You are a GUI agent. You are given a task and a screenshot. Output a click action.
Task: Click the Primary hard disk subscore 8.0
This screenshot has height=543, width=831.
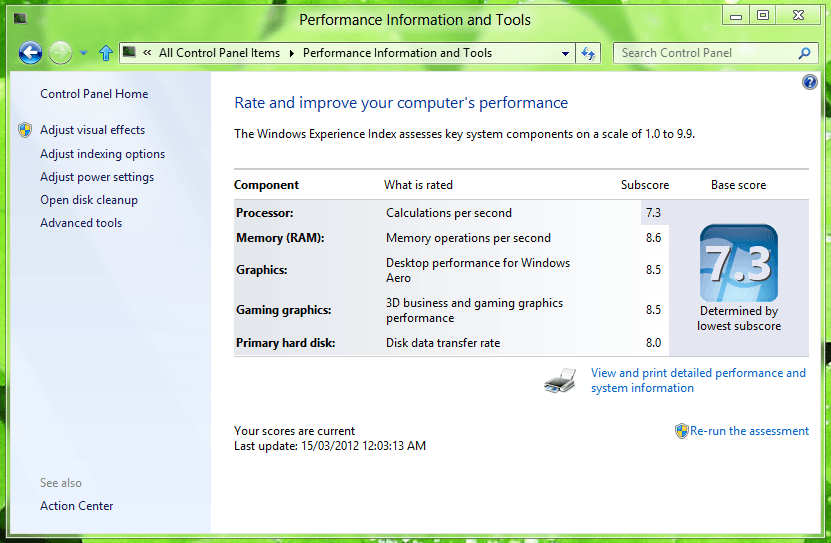(x=653, y=343)
